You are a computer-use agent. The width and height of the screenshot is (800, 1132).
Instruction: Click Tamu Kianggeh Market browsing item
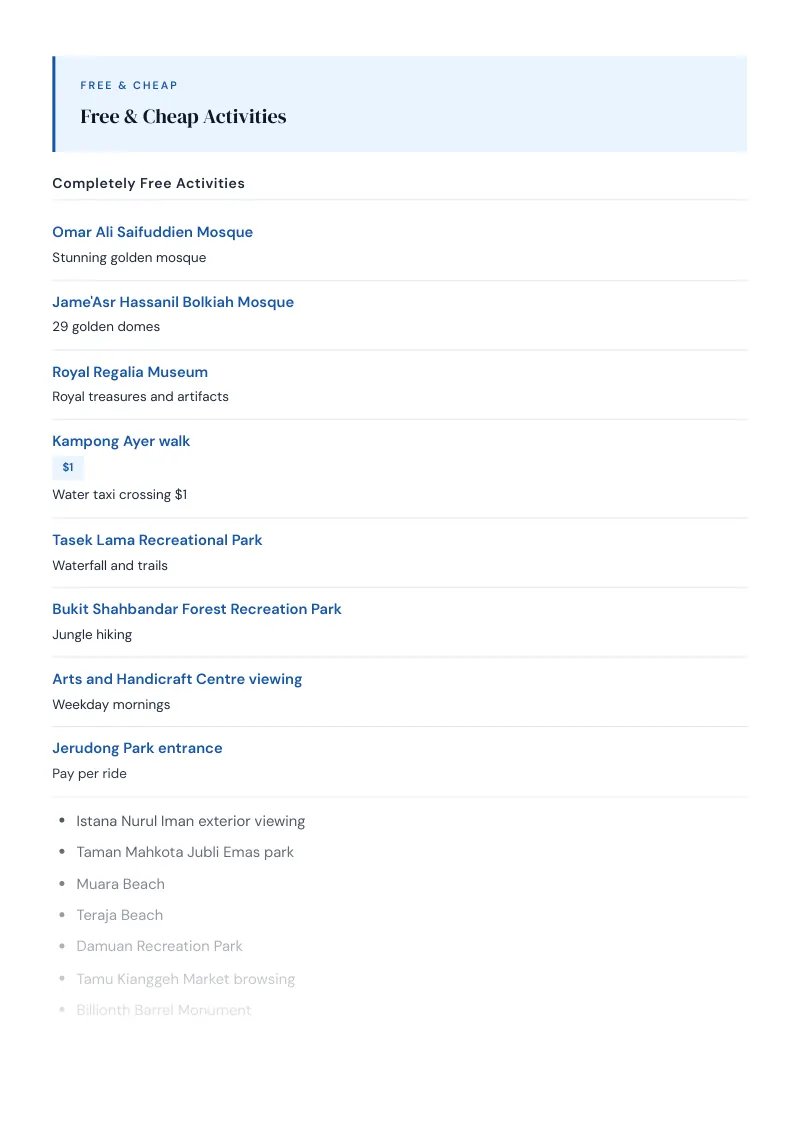point(186,979)
